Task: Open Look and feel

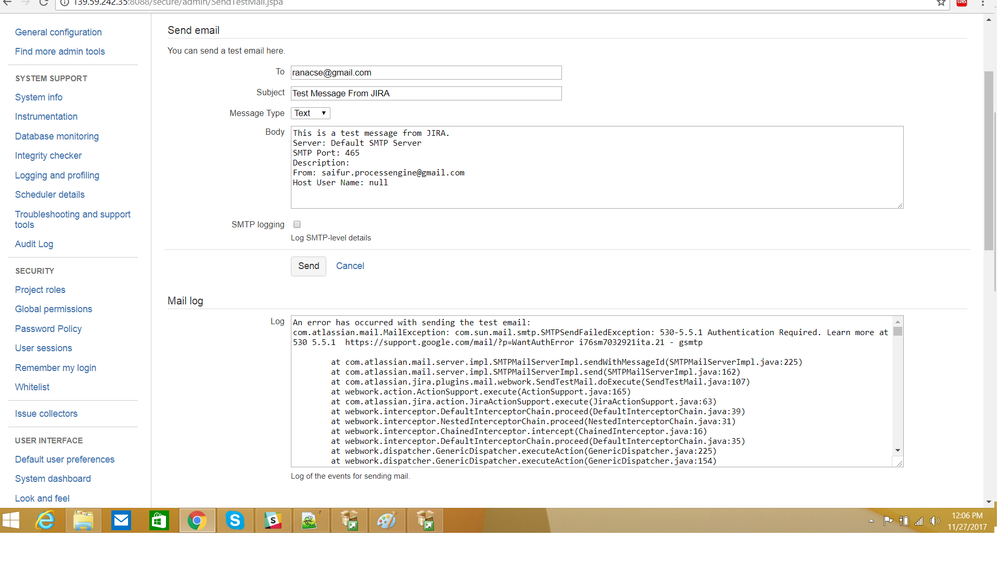Action: point(42,498)
